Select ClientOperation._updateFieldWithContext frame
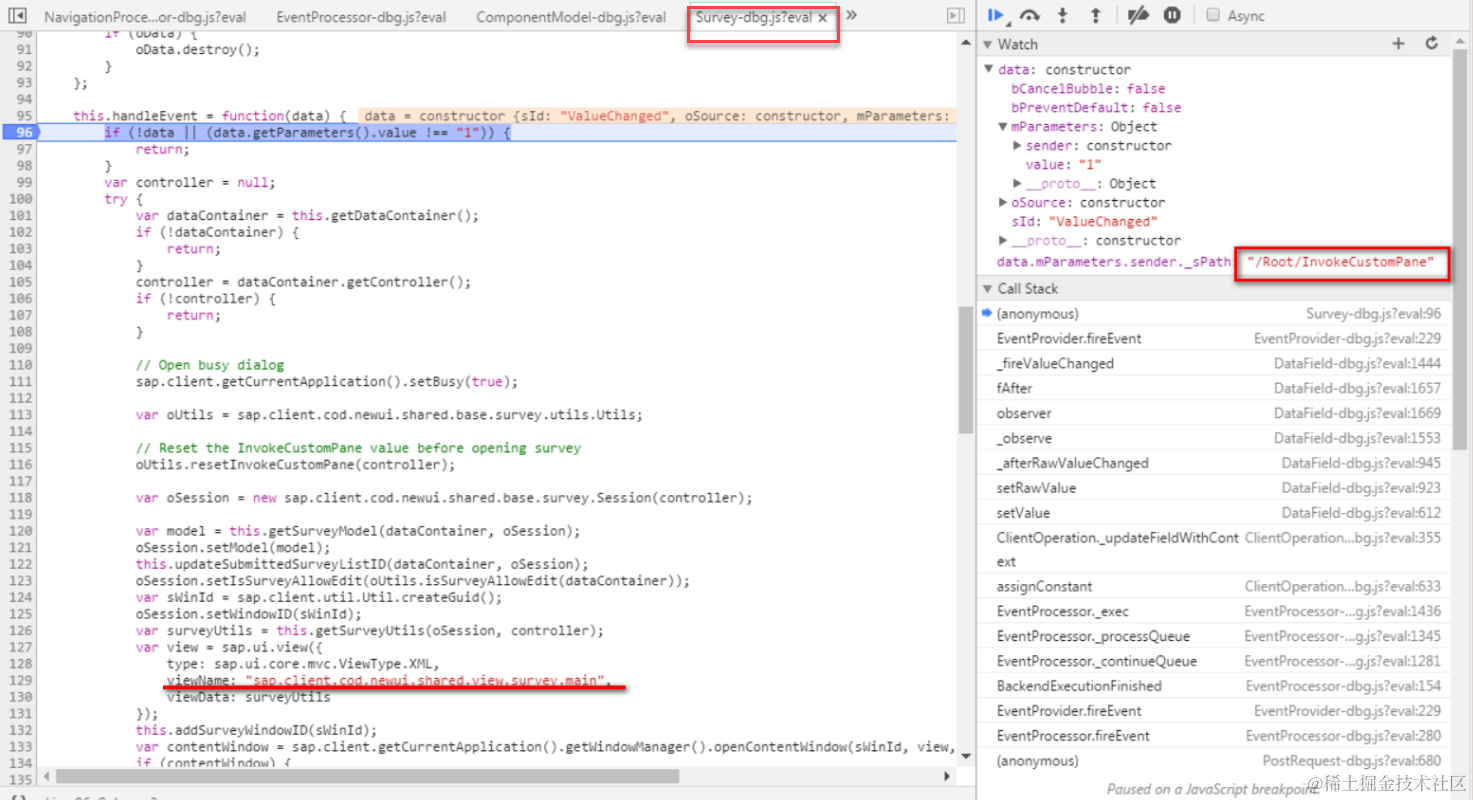Image resolution: width=1473 pixels, height=800 pixels. [x=1218, y=549]
